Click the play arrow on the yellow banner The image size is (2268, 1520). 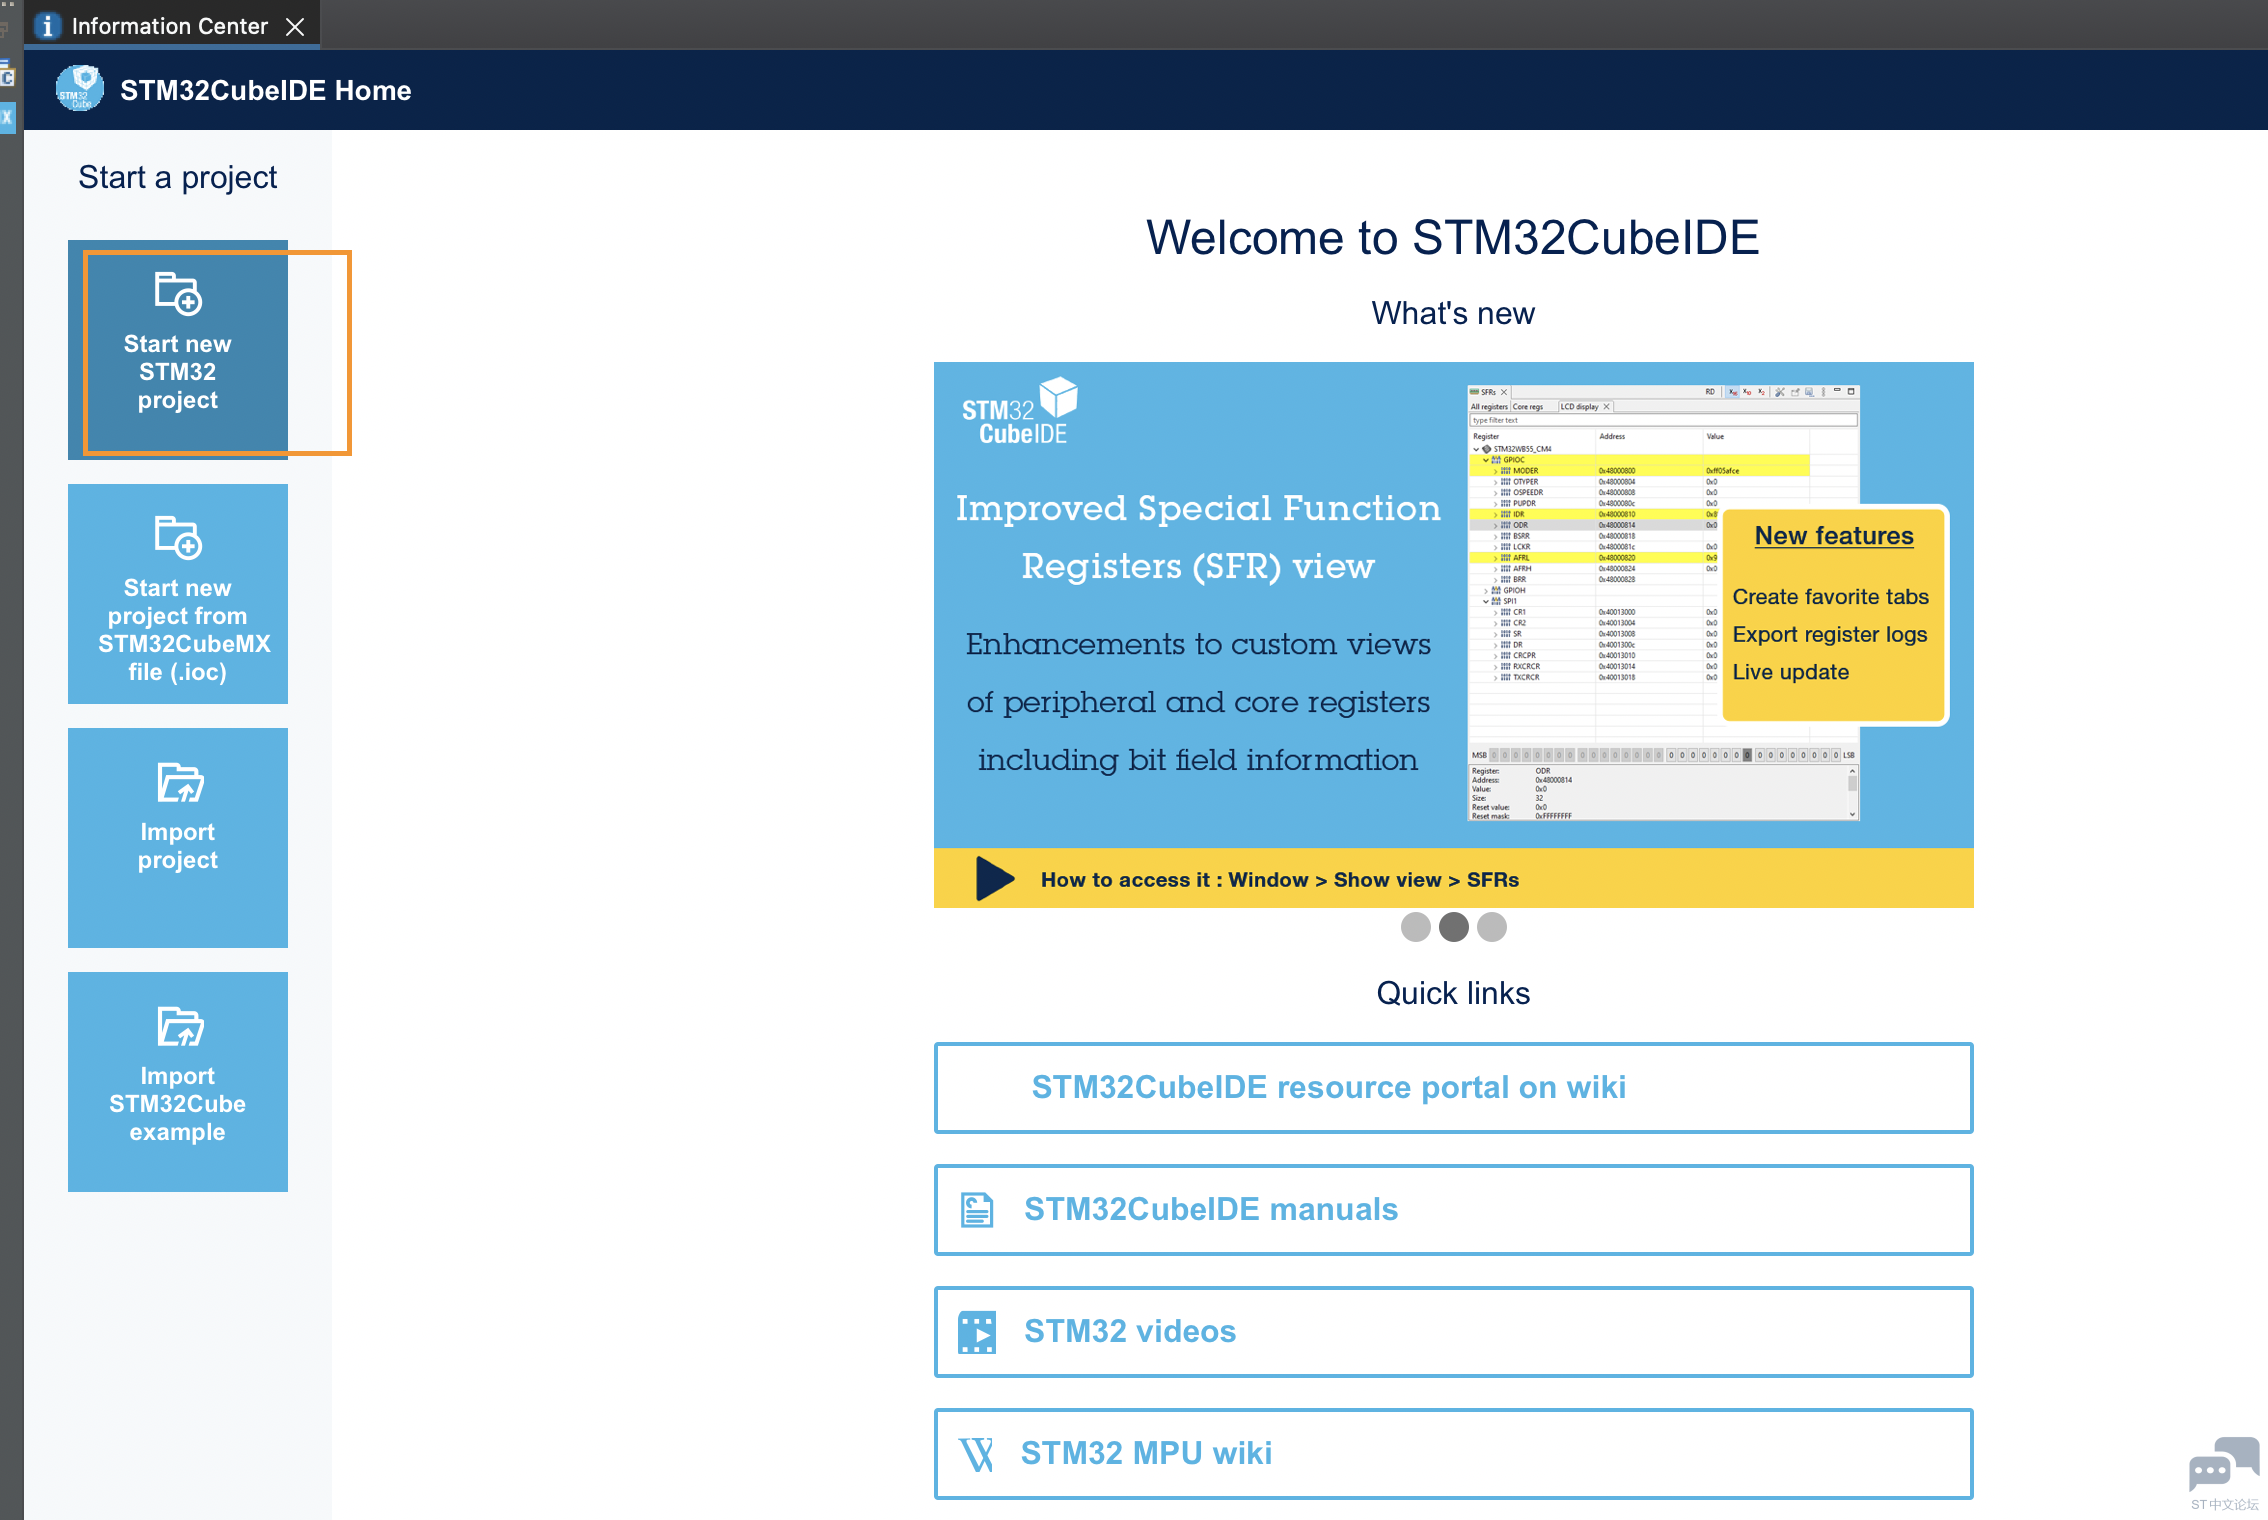click(995, 879)
